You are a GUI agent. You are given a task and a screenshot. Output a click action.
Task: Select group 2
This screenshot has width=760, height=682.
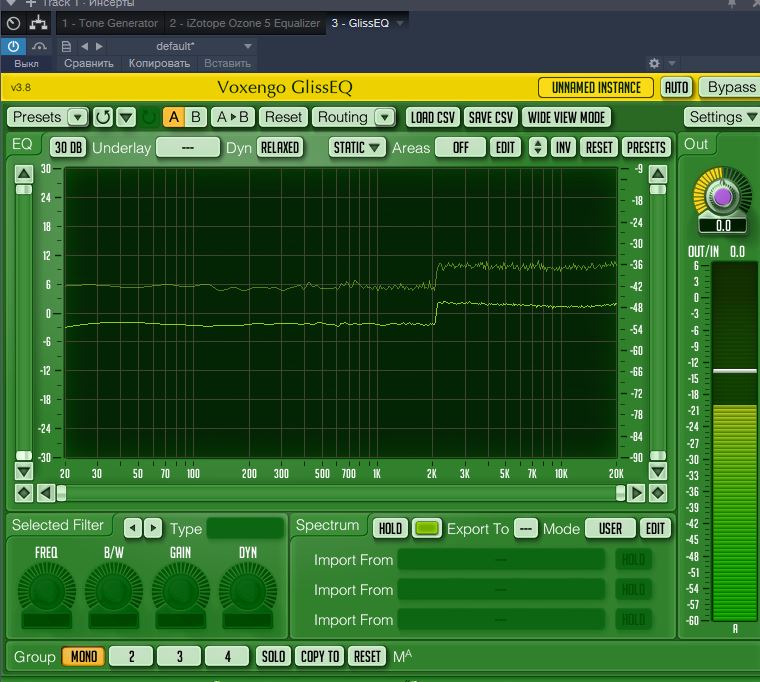coord(131,656)
